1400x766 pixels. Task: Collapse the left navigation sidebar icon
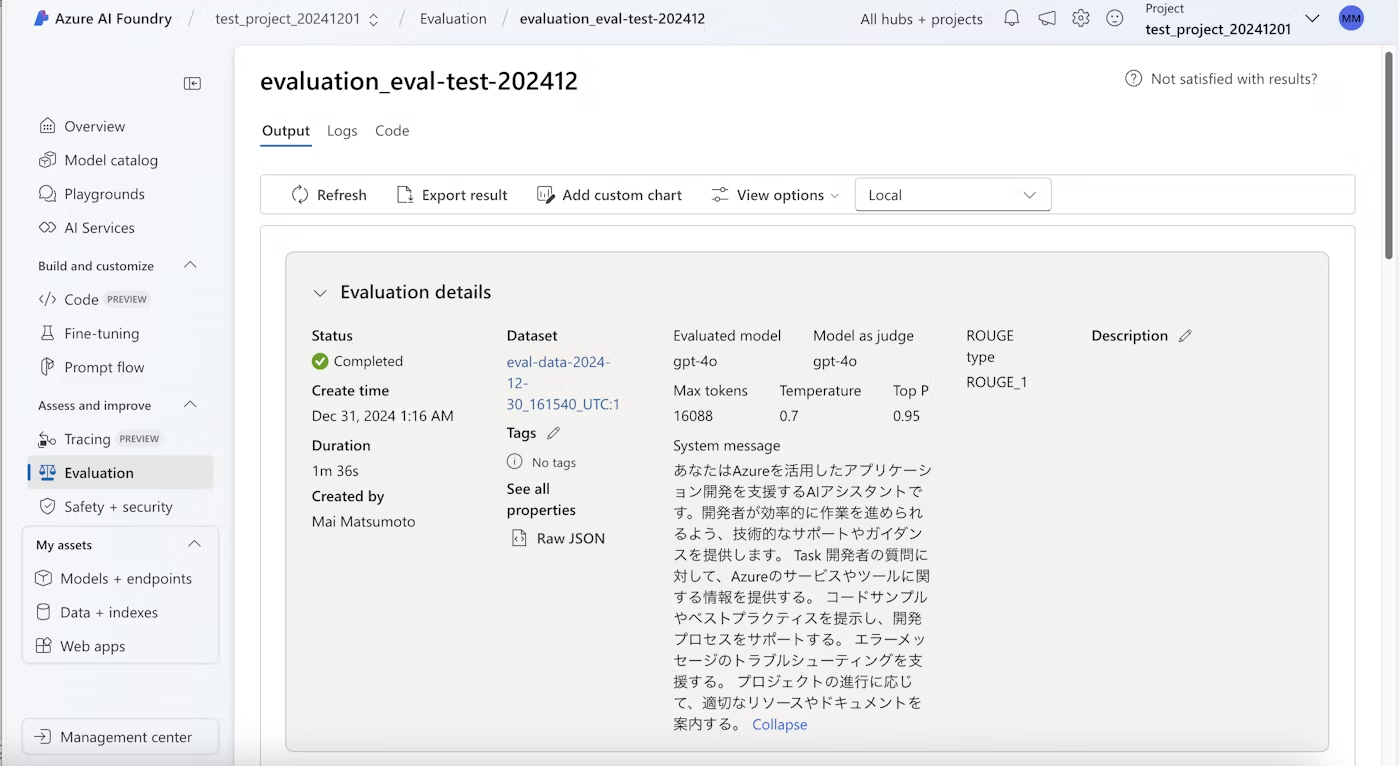pyautogui.click(x=192, y=84)
